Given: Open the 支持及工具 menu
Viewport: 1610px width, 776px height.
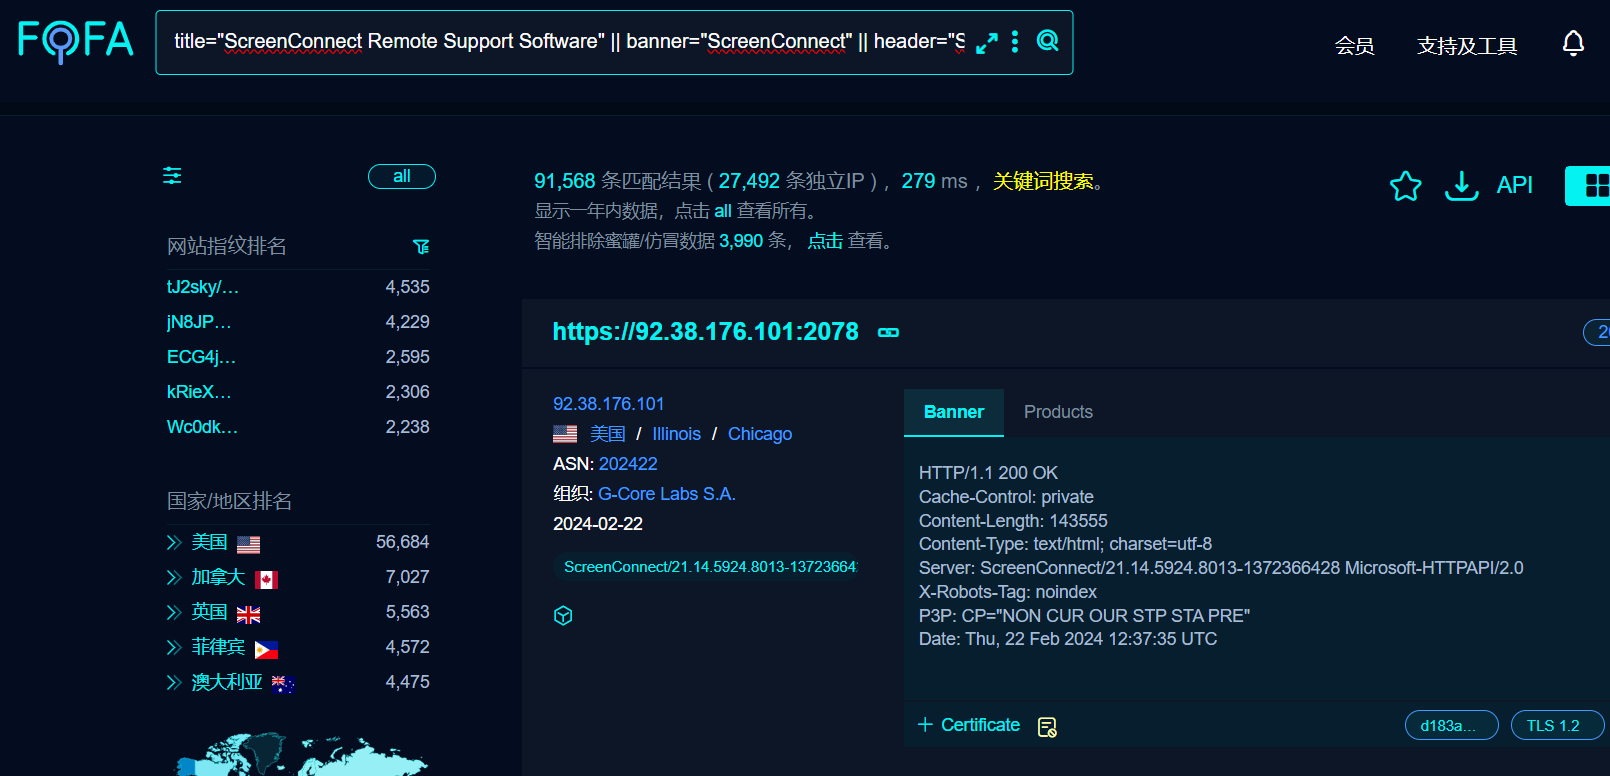Looking at the screenshot, I should tap(1467, 46).
